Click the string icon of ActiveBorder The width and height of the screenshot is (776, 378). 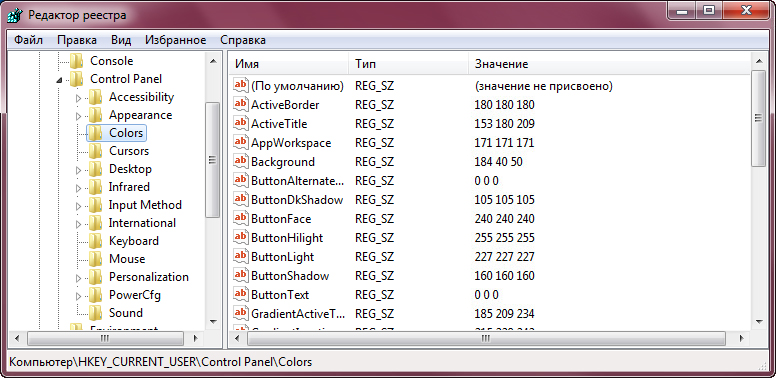coord(241,104)
